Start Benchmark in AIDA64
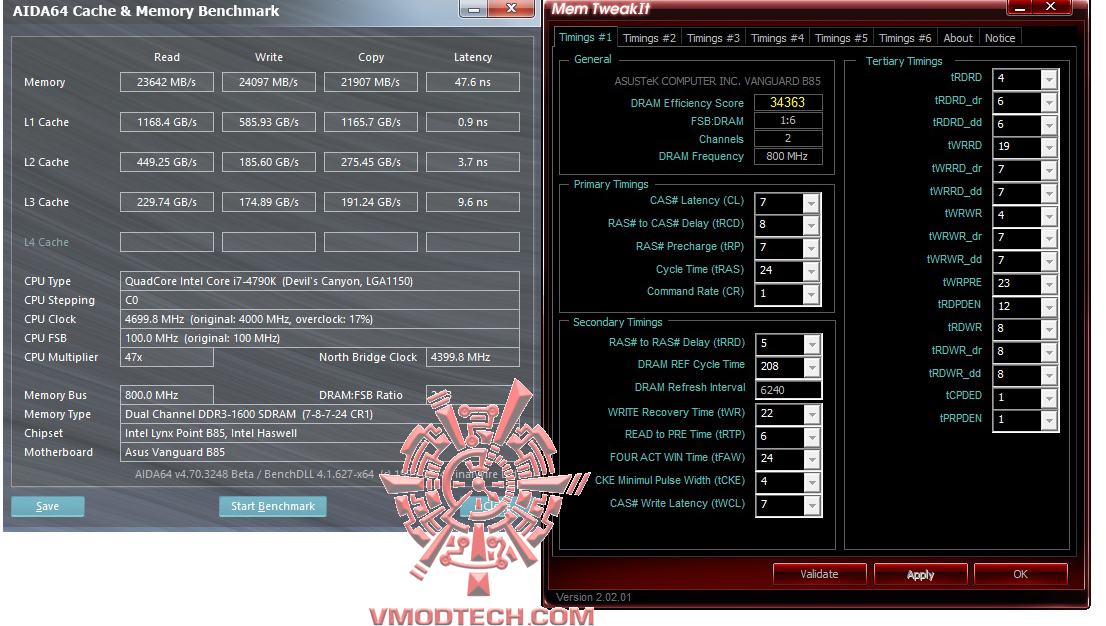1106x626 pixels. tap(273, 506)
